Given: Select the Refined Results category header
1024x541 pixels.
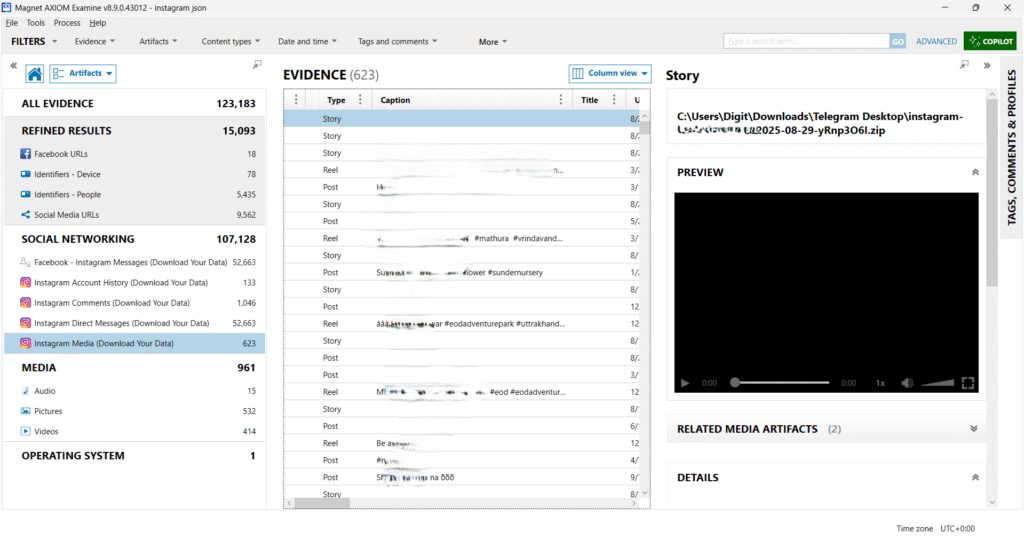Looking at the screenshot, I should click(x=135, y=131).
